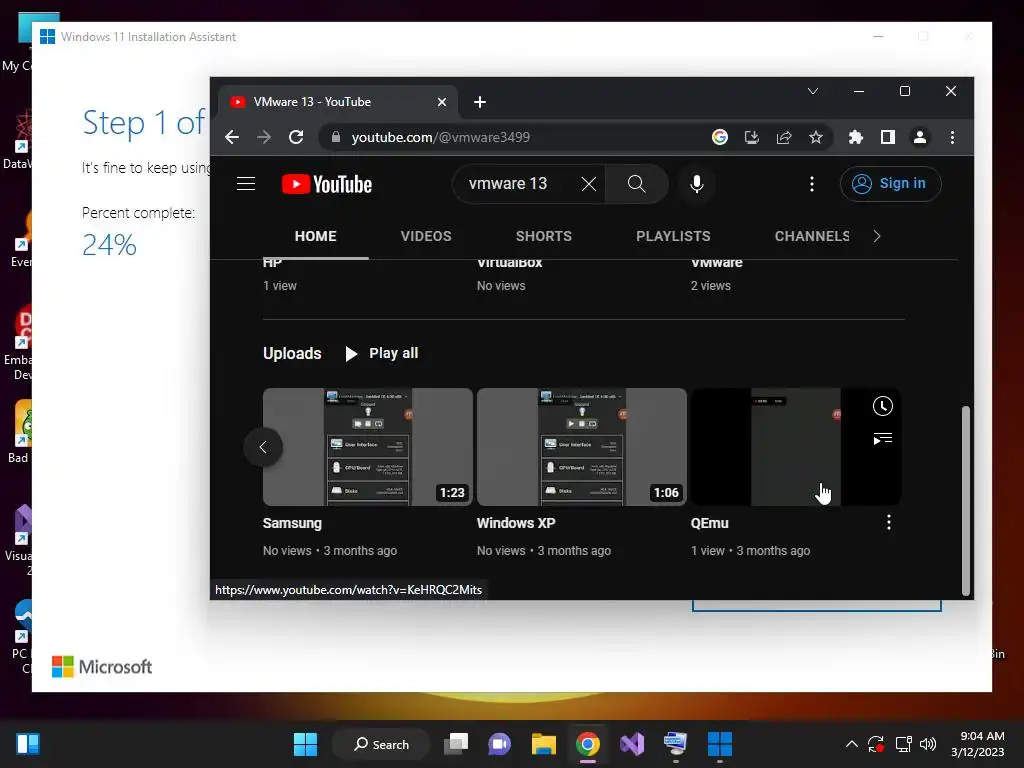Open Visual Studio from taskbar
This screenshot has width=1024, height=768.
pyautogui.click(x=632, y=744)
